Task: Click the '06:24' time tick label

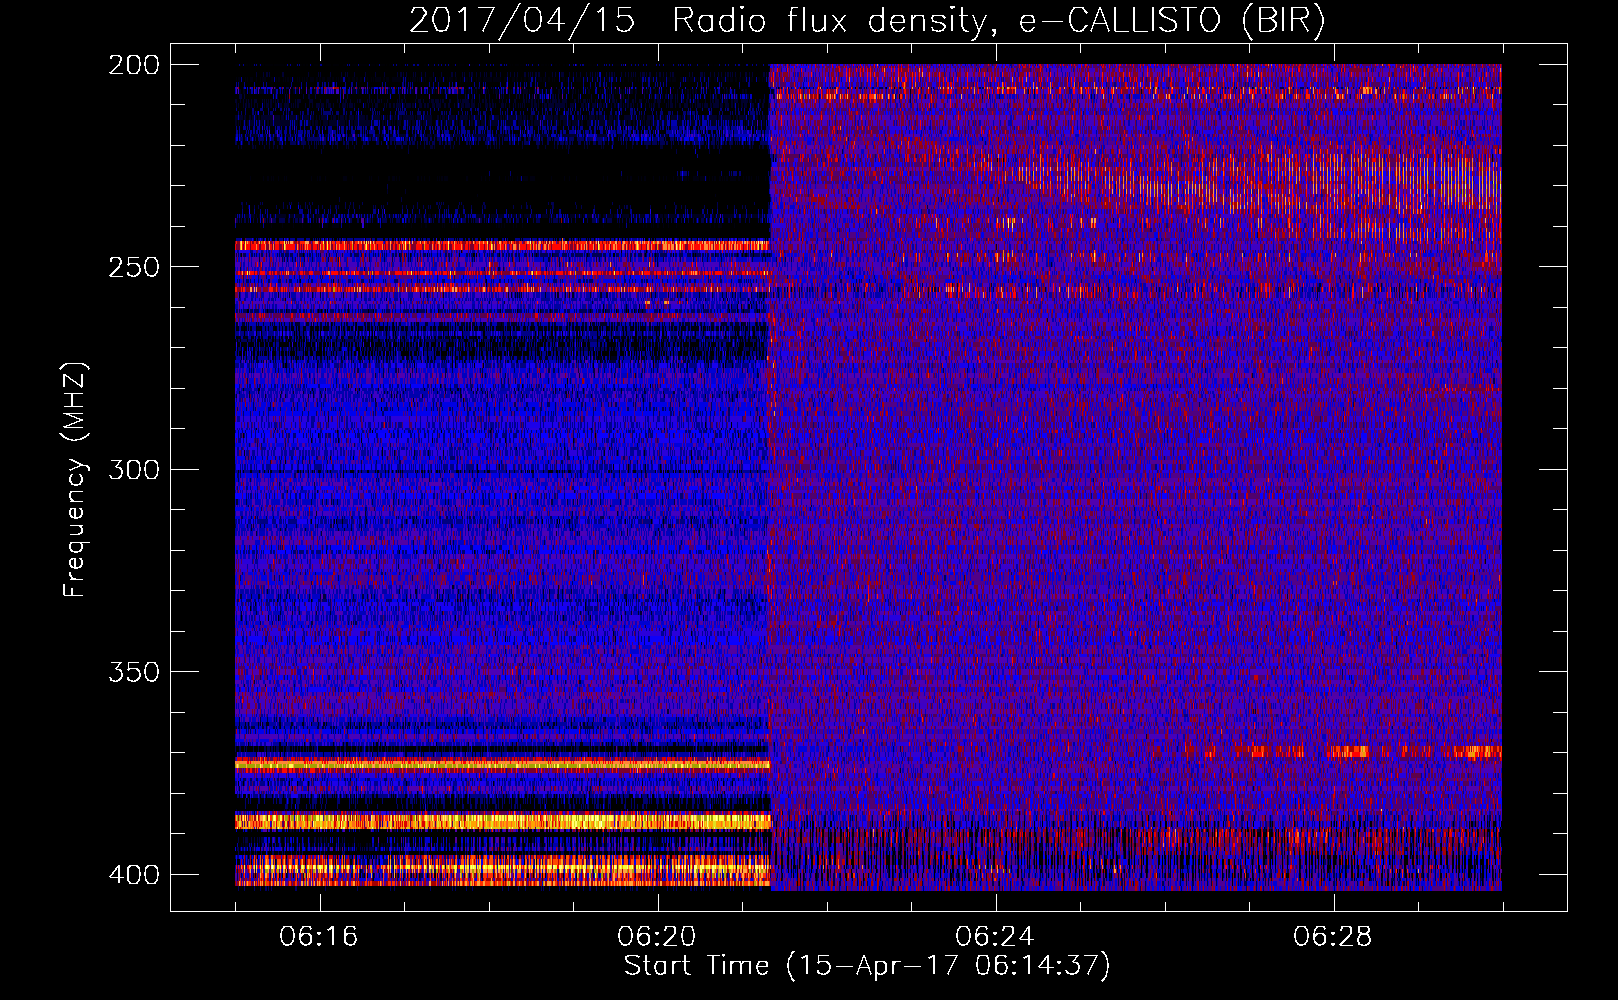Action: click(995, 937)
